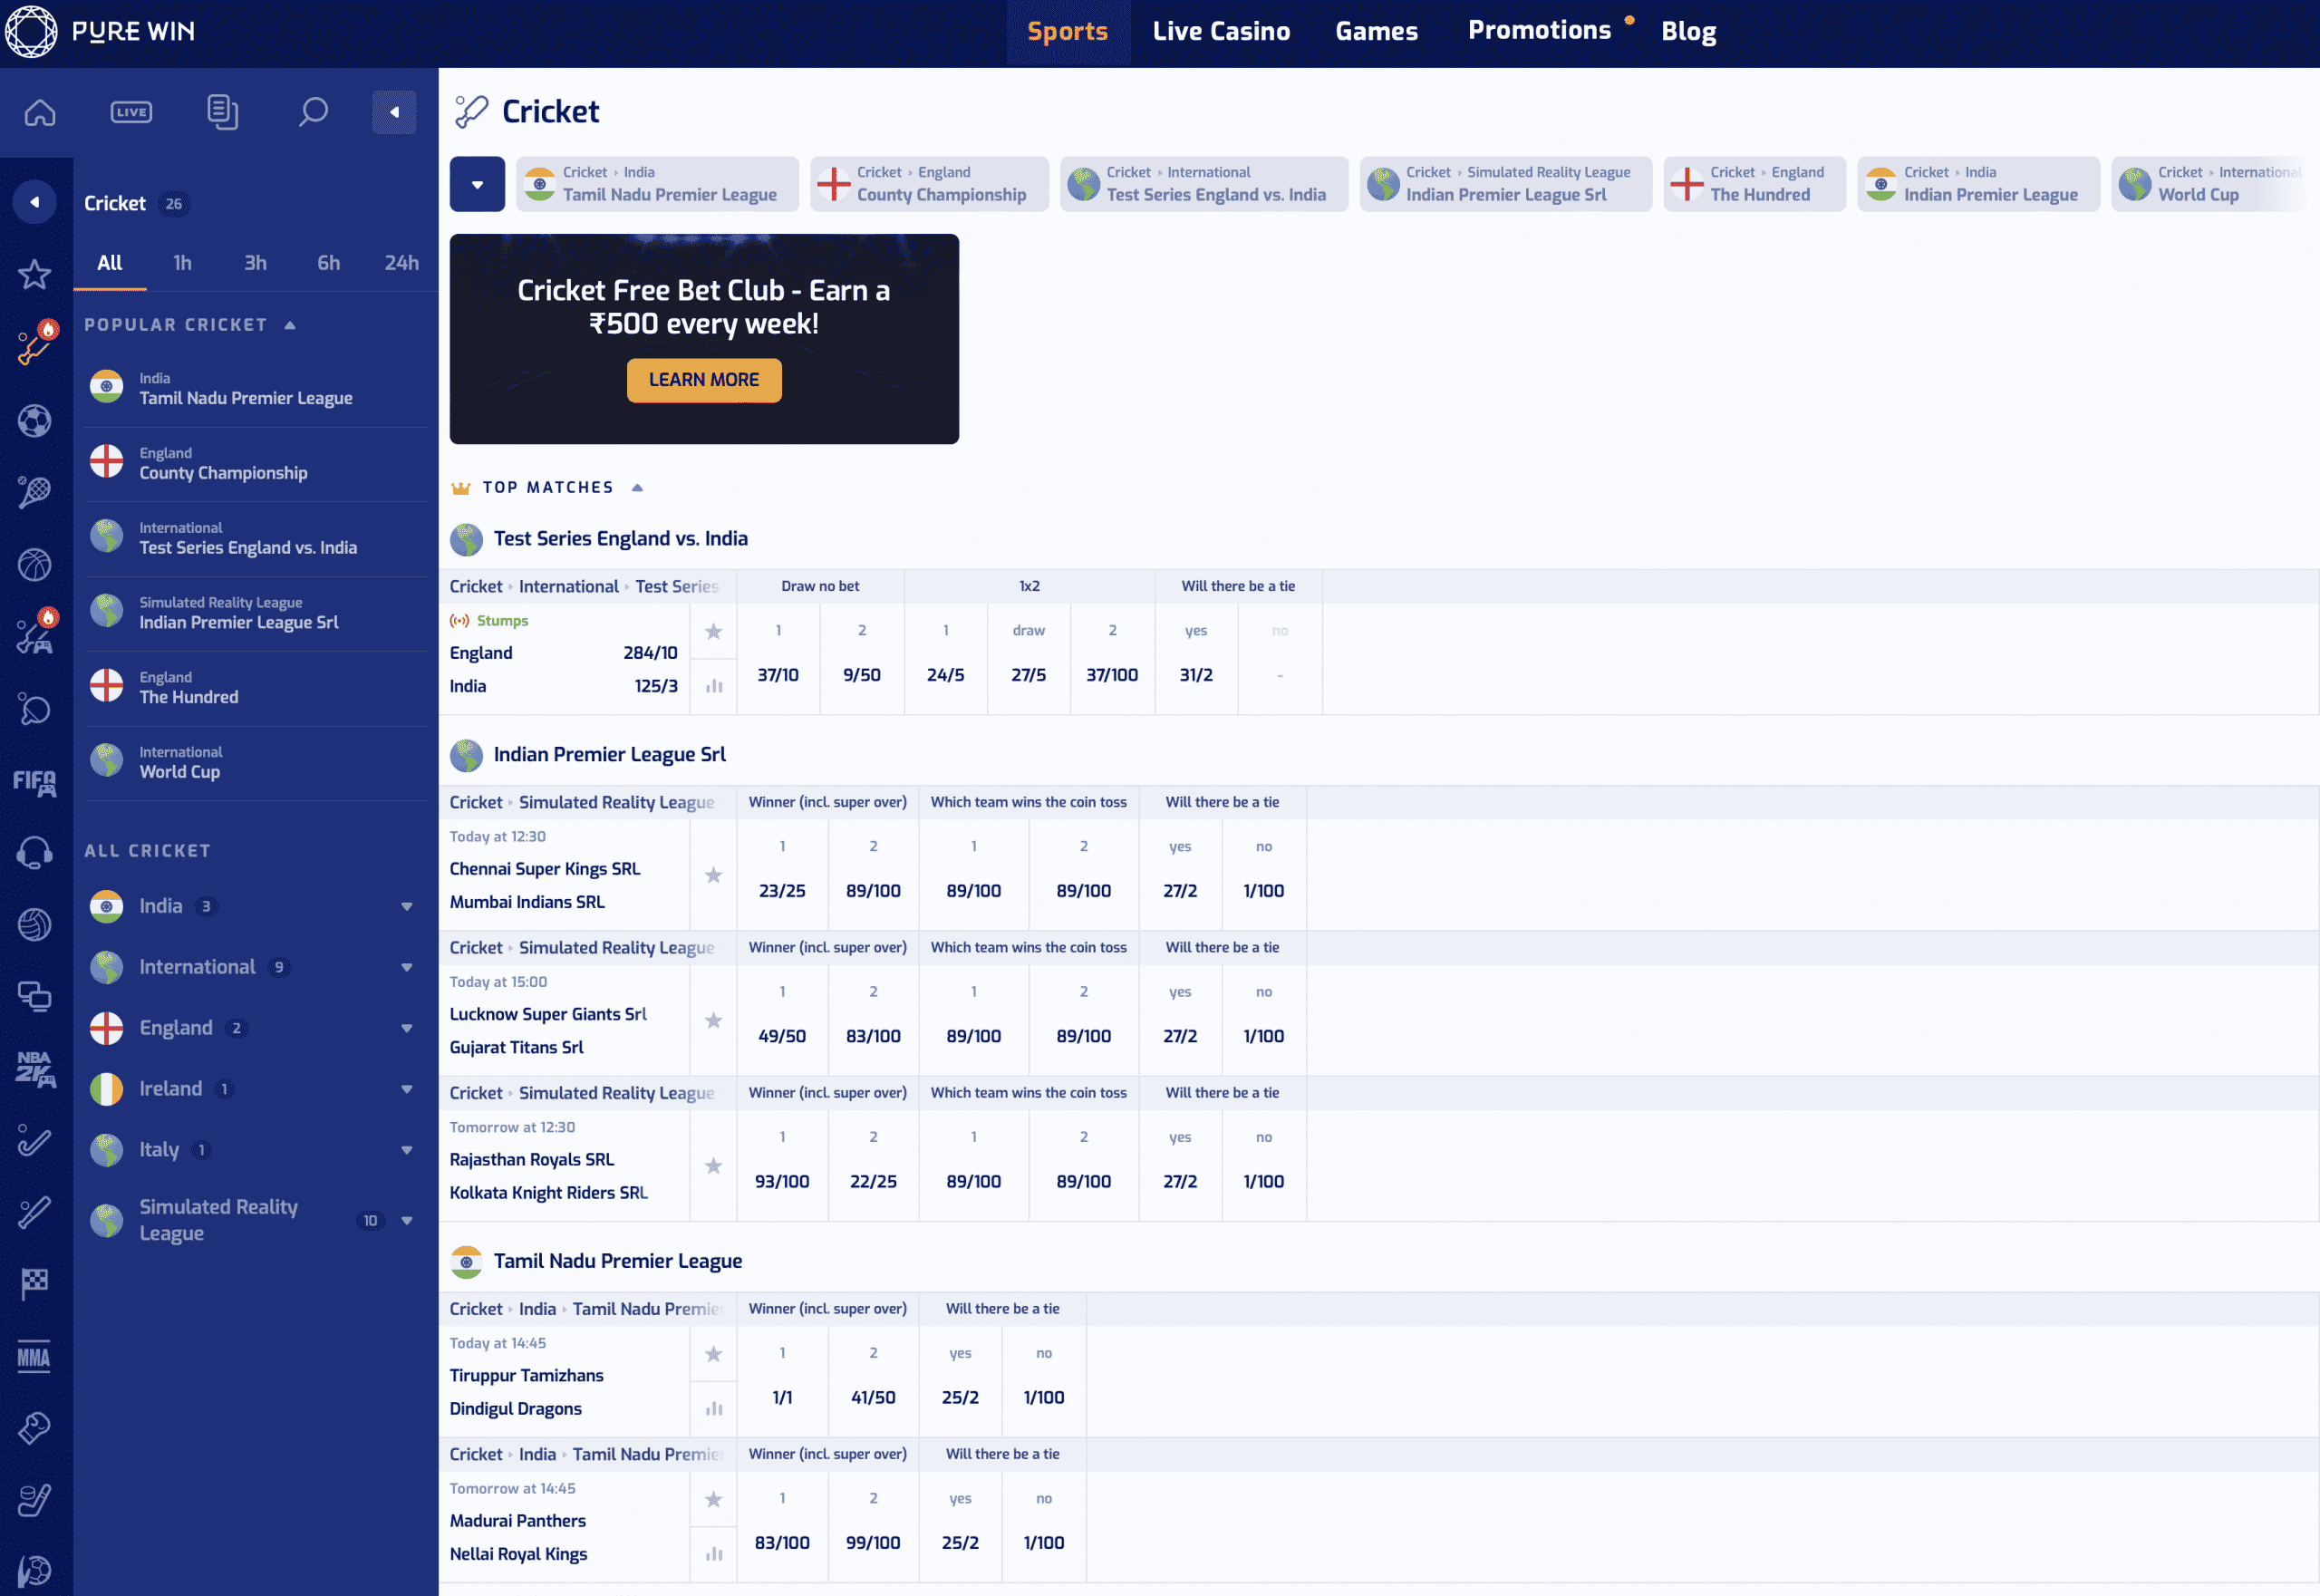Collapse the Popular Cricket section

290,325
